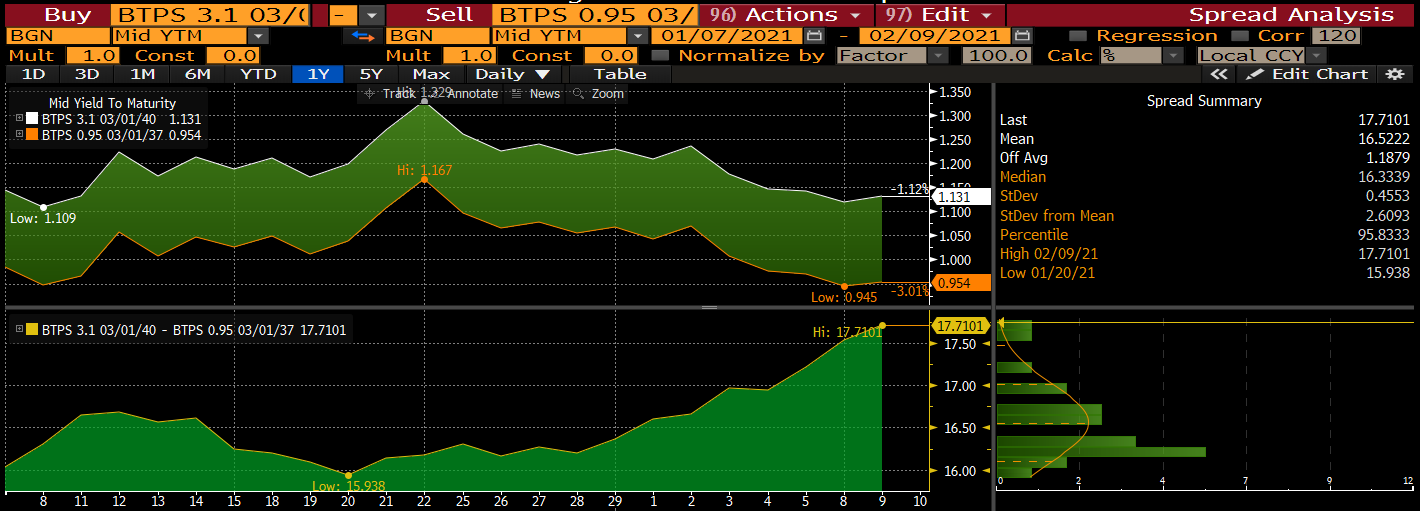Switch to Max range tab
This screenshot has width=1420, height=511.
[431, 74]
